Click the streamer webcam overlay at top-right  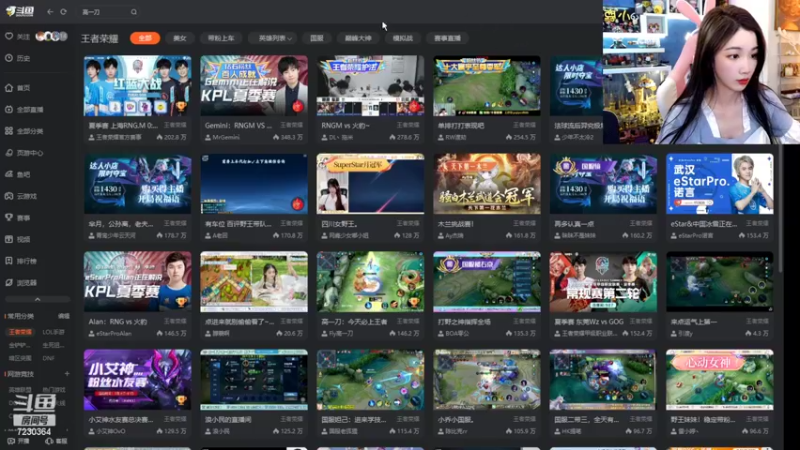pos(701,72)
